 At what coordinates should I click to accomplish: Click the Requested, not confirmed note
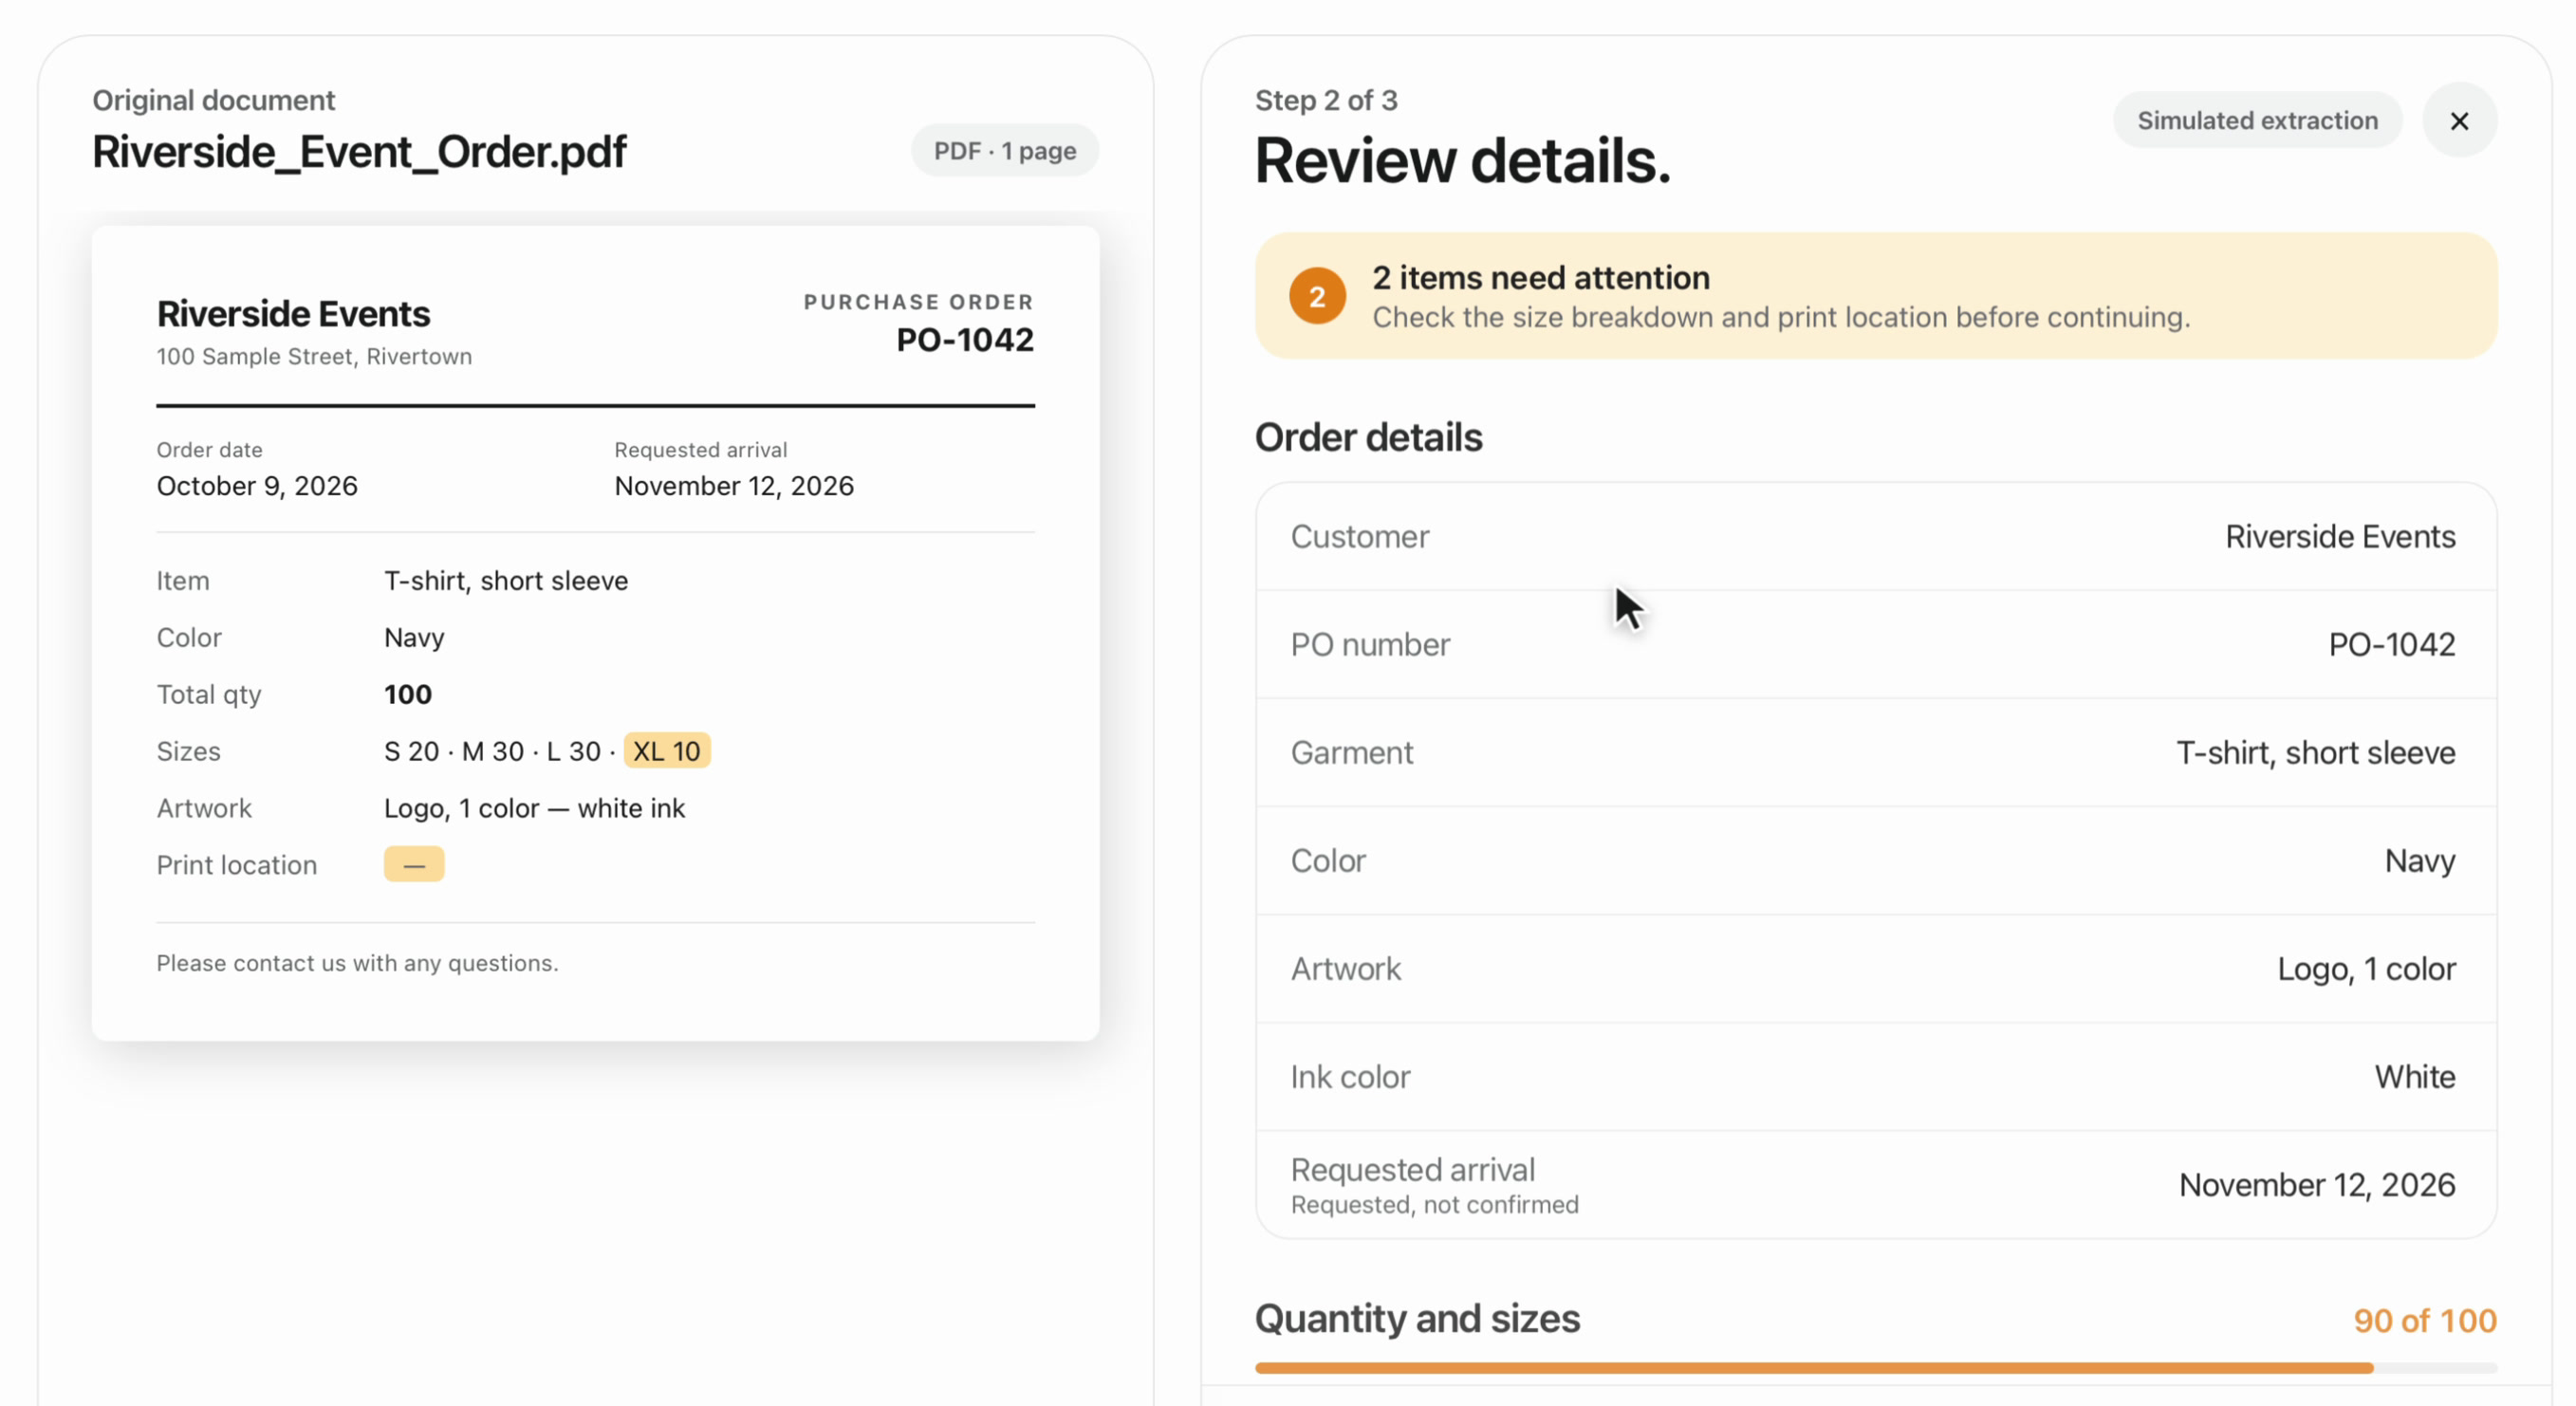(1434, 1205)
